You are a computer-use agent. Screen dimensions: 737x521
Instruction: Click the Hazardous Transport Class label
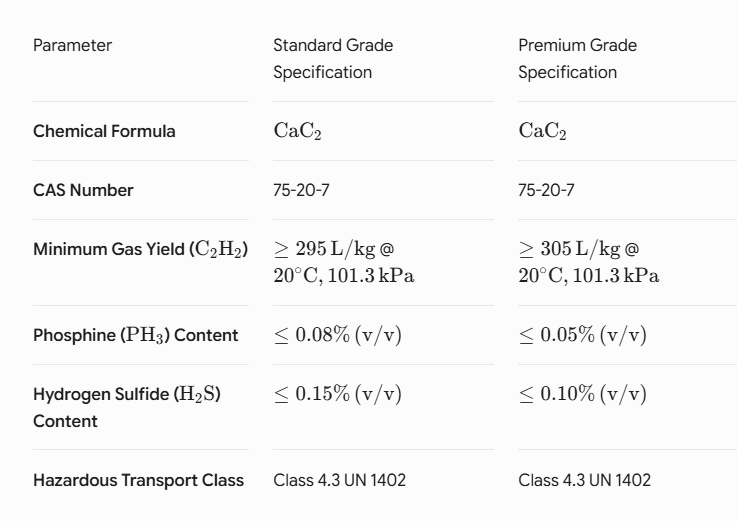pos(138,481)
